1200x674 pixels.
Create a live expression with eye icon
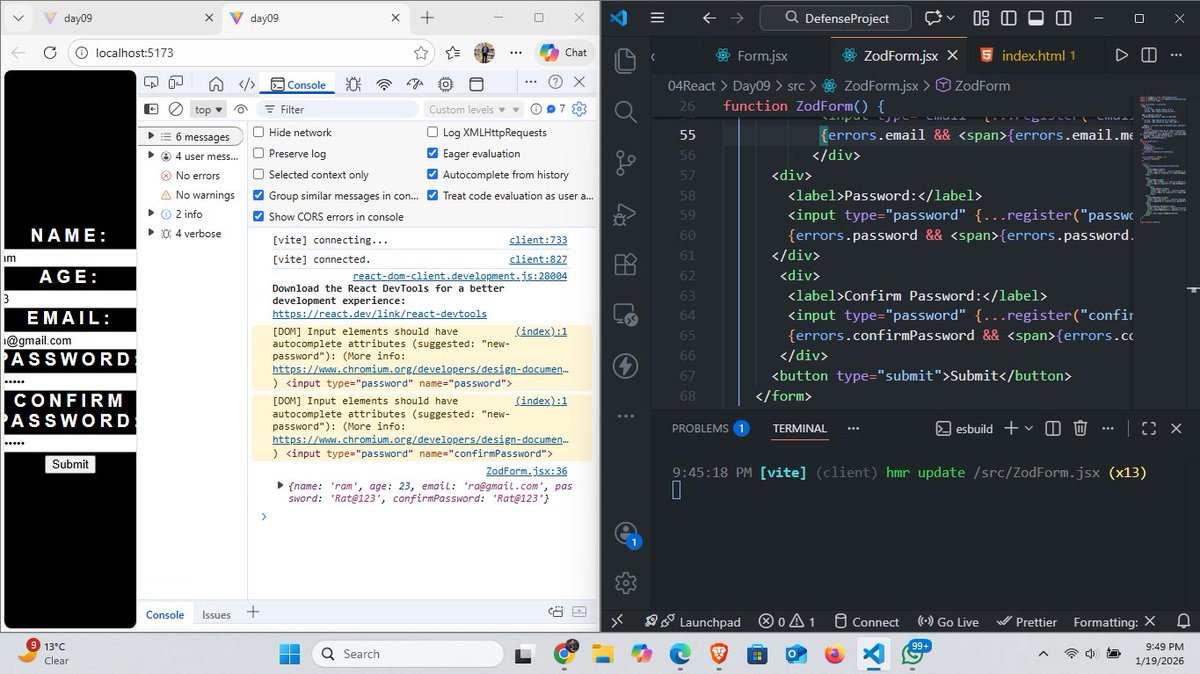241,109
